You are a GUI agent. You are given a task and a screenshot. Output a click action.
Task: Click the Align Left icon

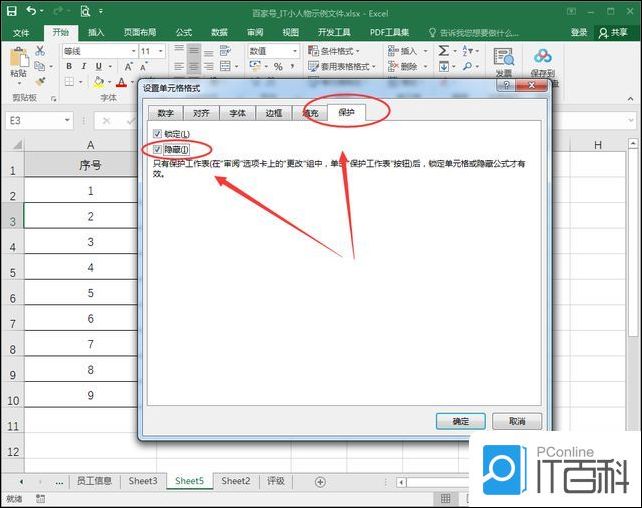coord(179,66)
